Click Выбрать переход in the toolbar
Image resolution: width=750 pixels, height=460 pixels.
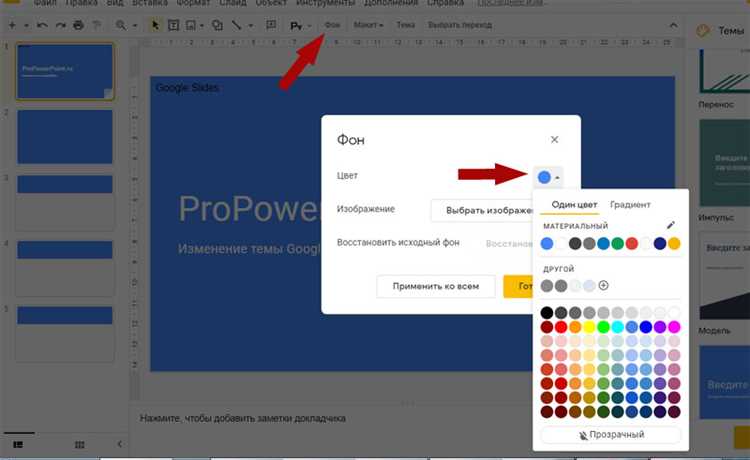point(460,25)
